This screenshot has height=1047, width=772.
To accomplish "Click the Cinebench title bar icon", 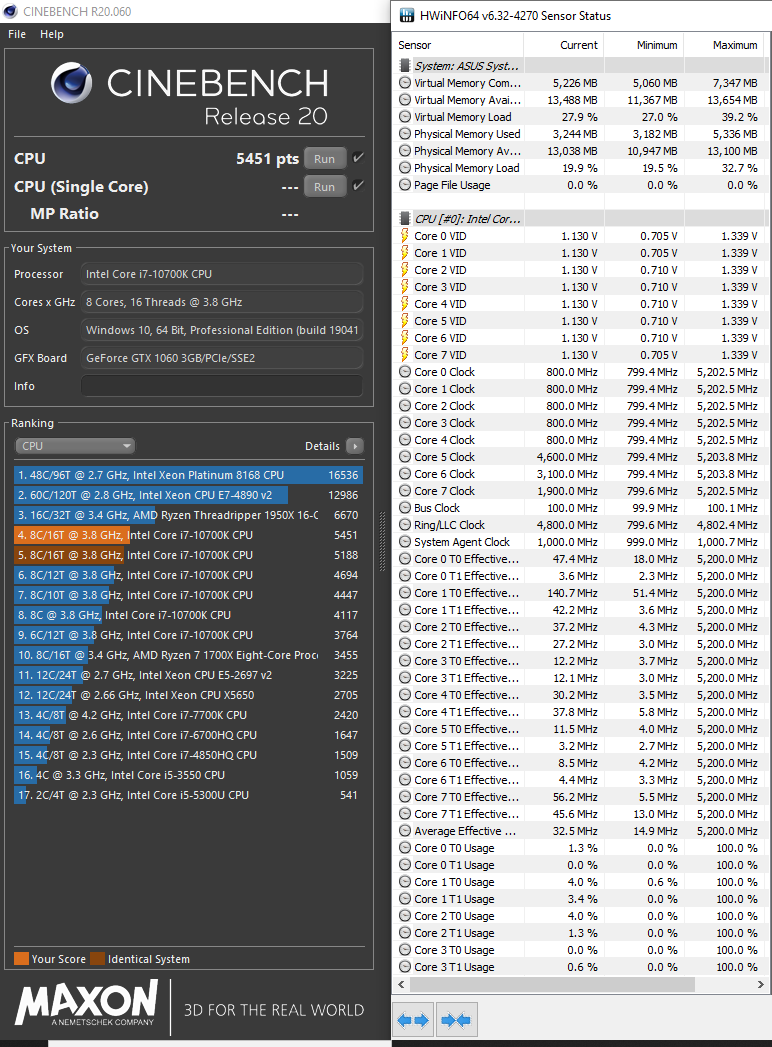I will 10,11.
